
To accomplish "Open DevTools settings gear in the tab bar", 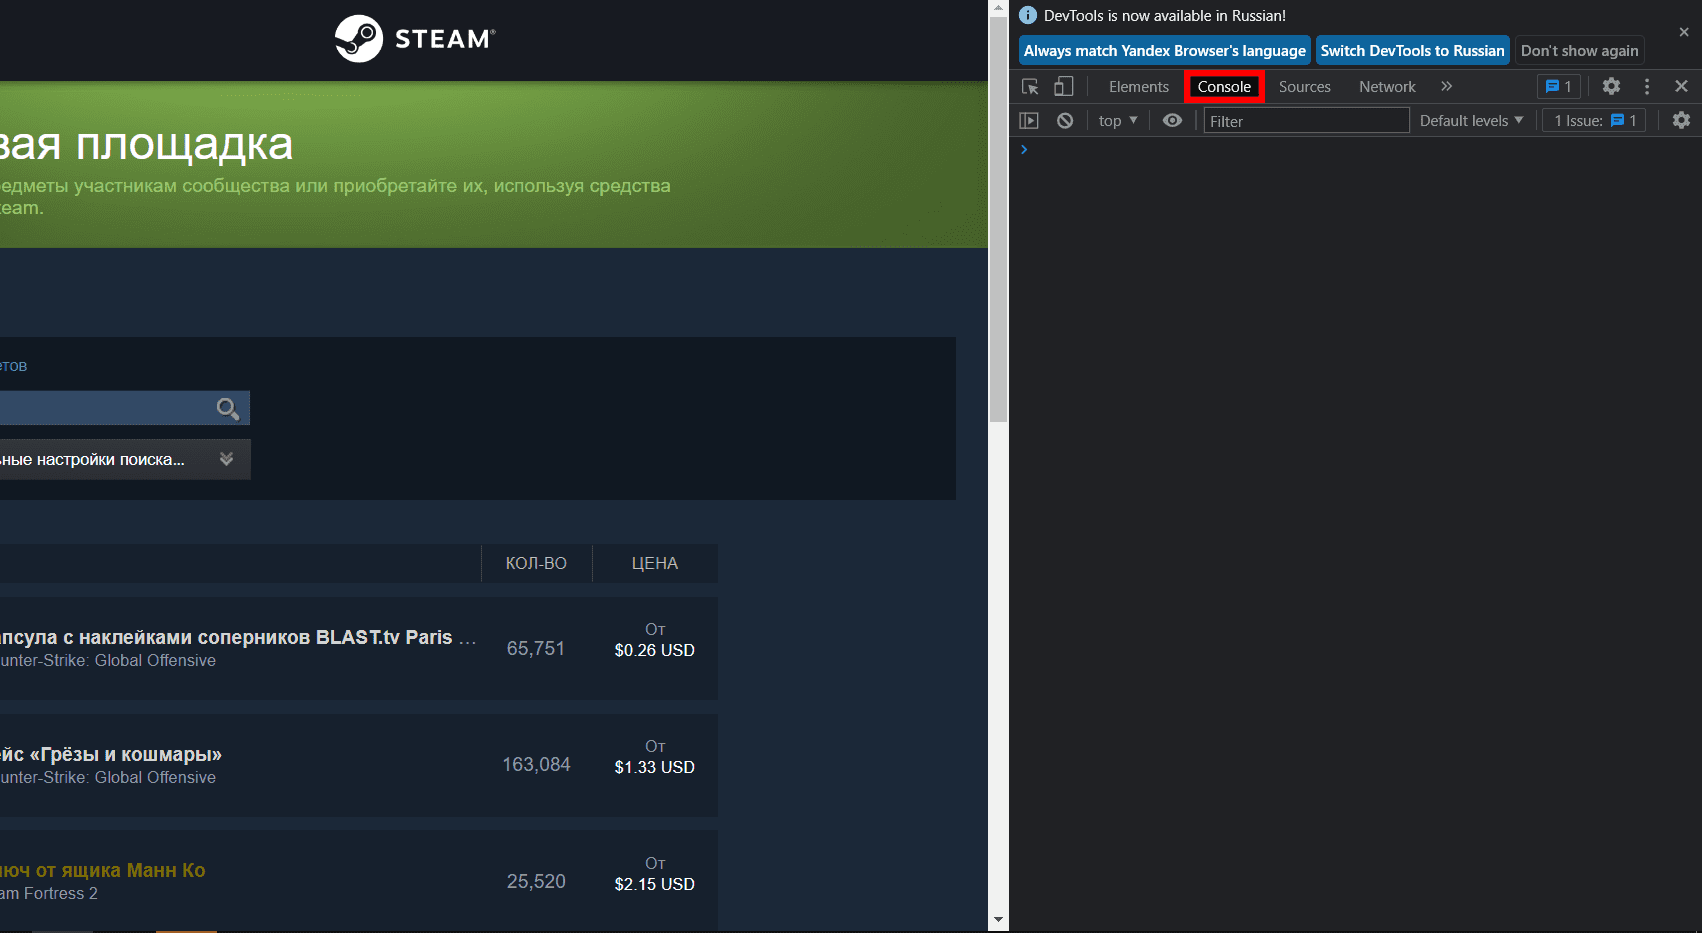I will point(1611,87).
